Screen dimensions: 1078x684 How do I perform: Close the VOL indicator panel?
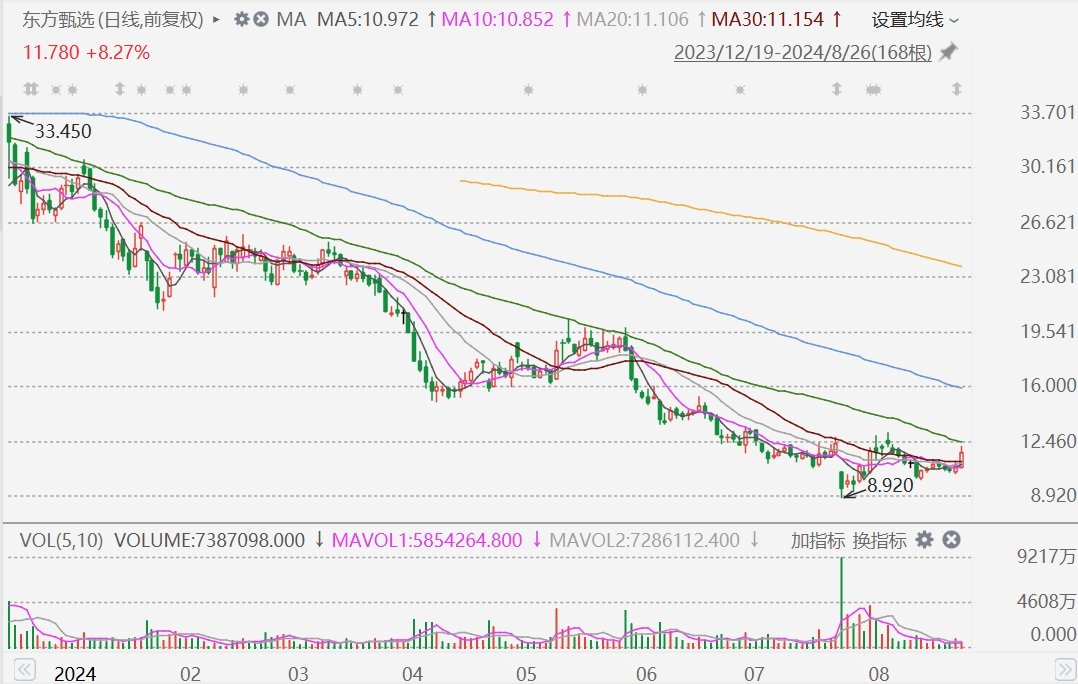(952, 540)
